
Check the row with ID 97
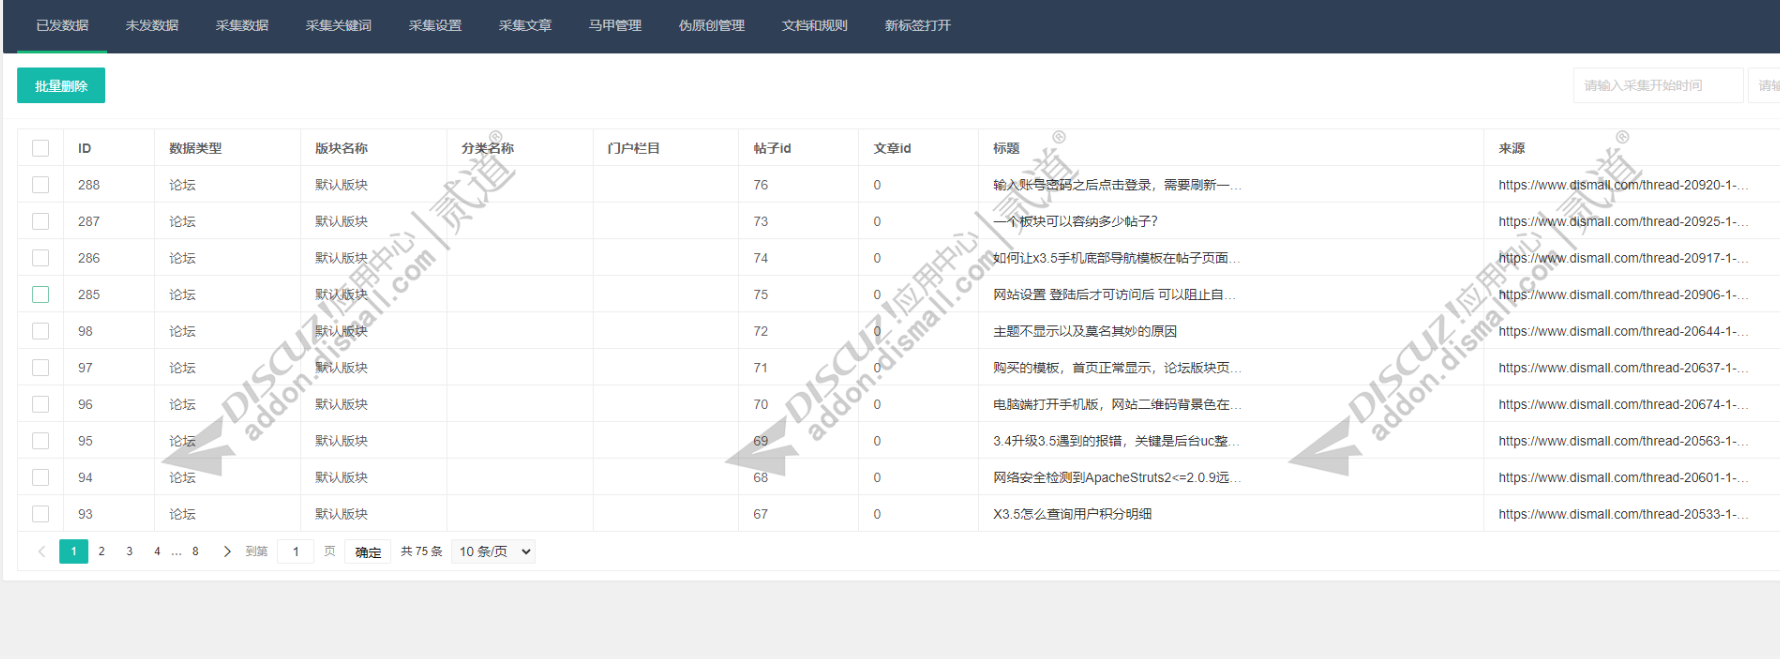(x=40, y=368)
